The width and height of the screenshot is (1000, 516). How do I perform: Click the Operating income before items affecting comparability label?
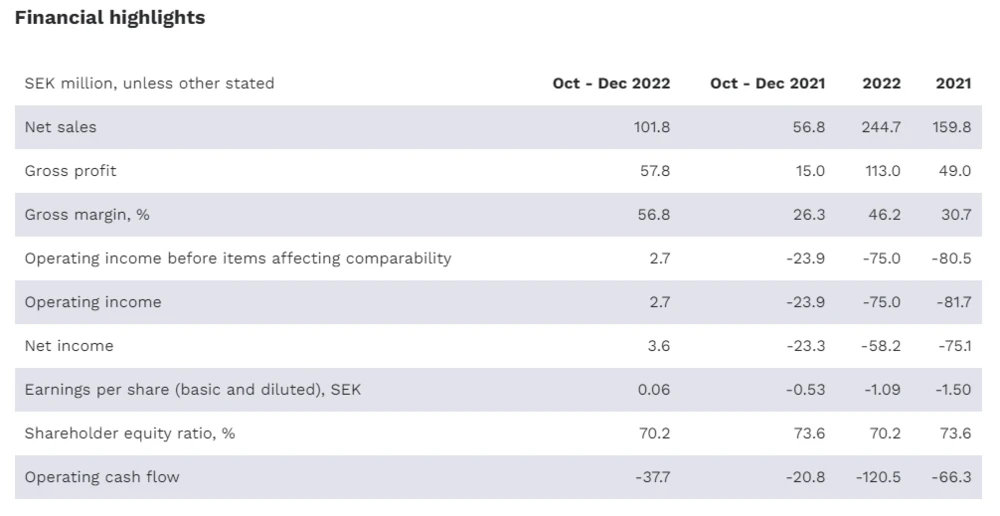point(238,258)
